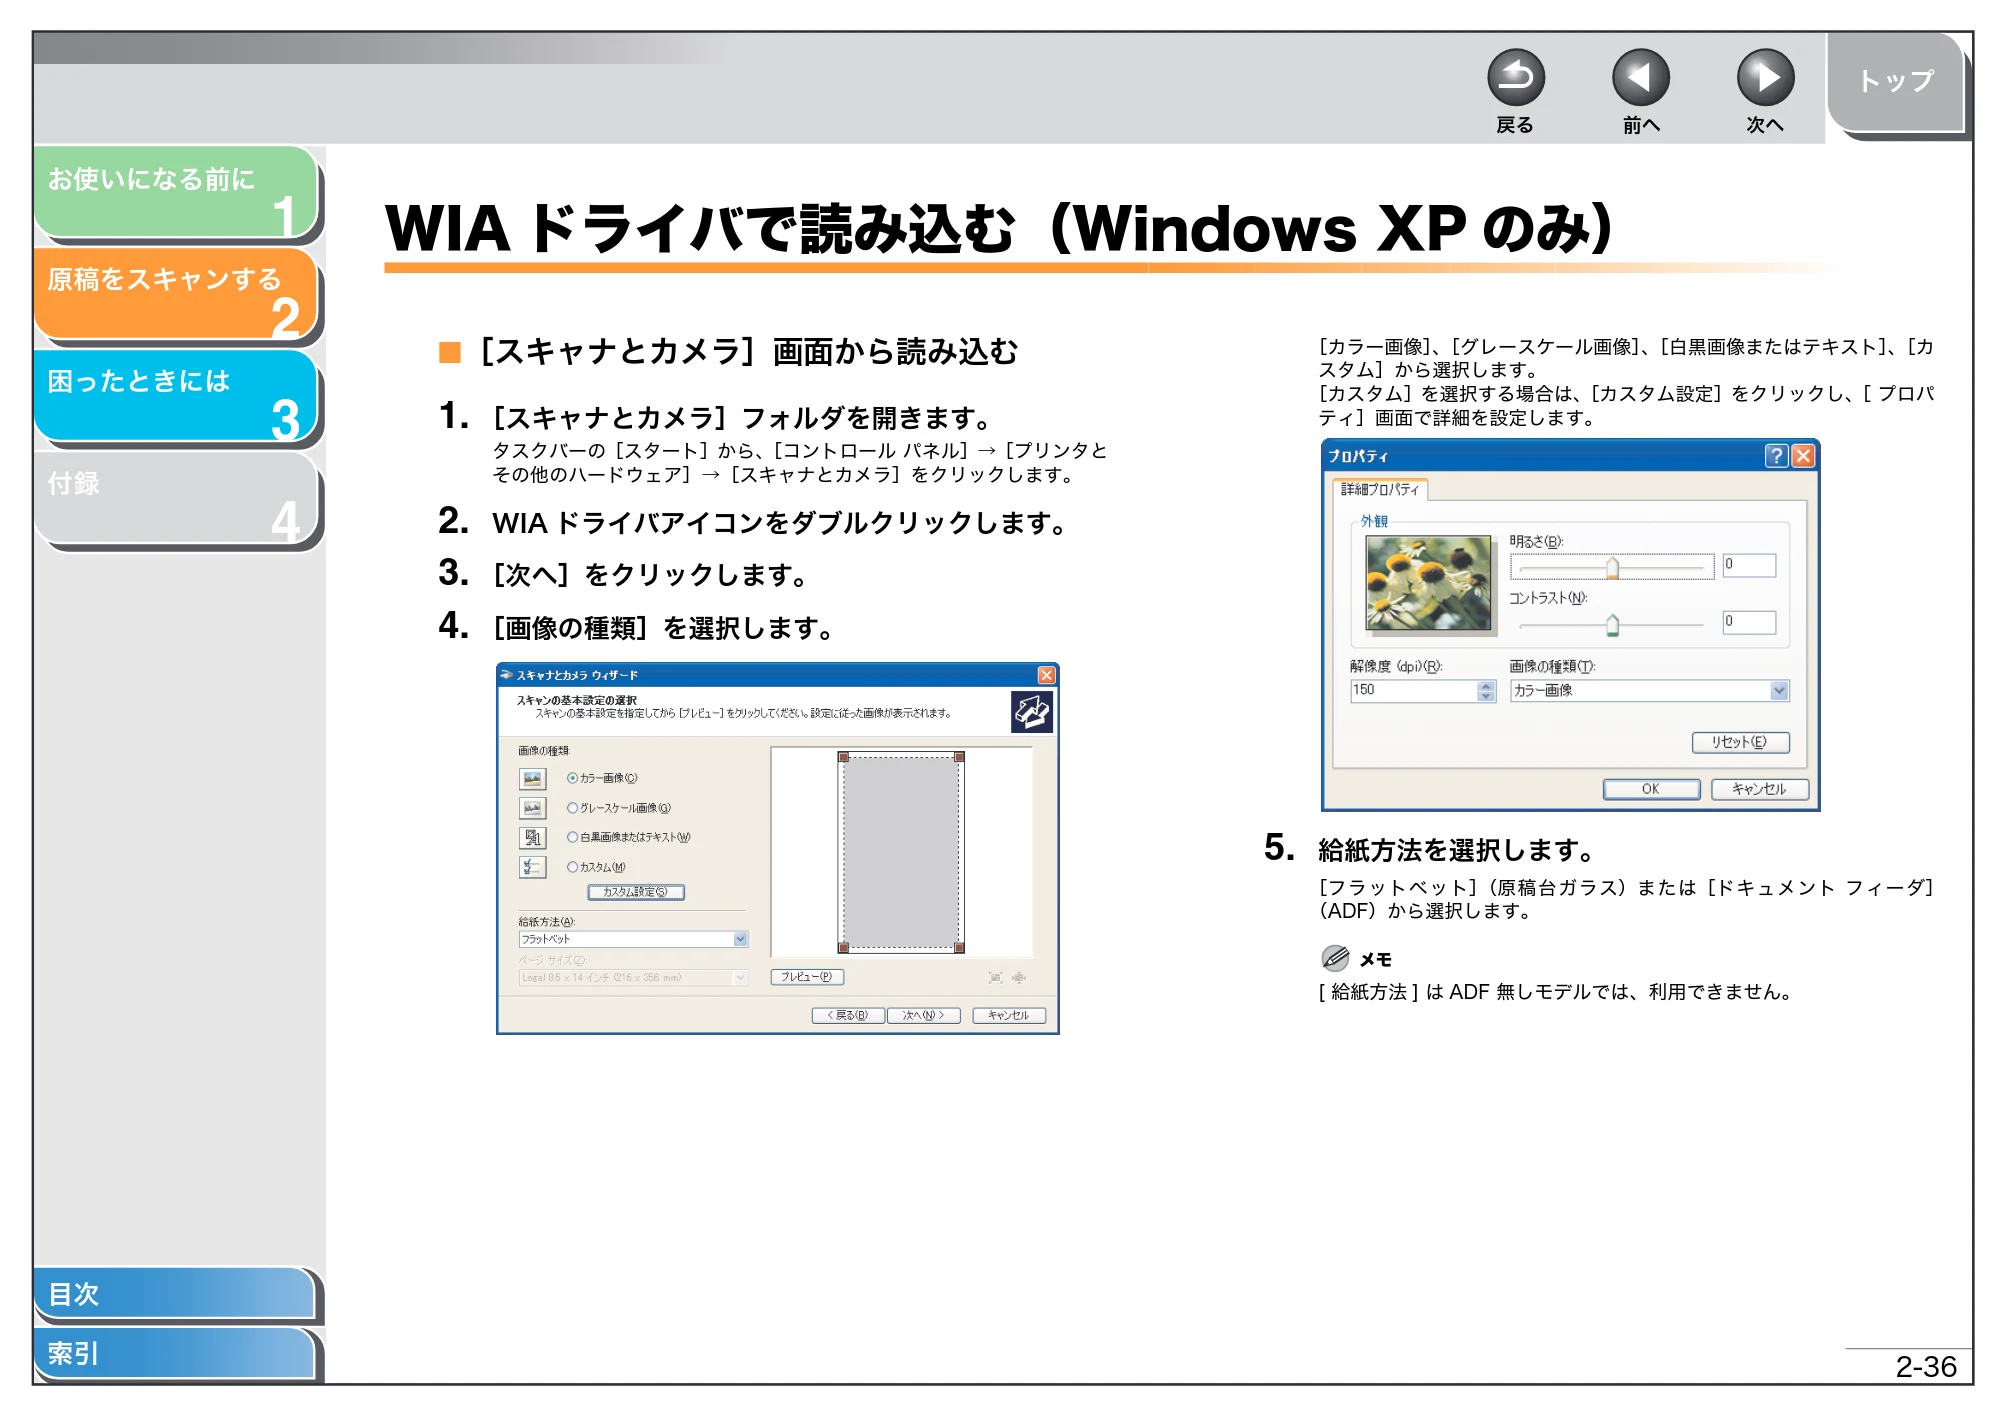Select the 詳細プロパティ tab
Viewport: 2000px width, 1415px height.
pos(1380,489)
